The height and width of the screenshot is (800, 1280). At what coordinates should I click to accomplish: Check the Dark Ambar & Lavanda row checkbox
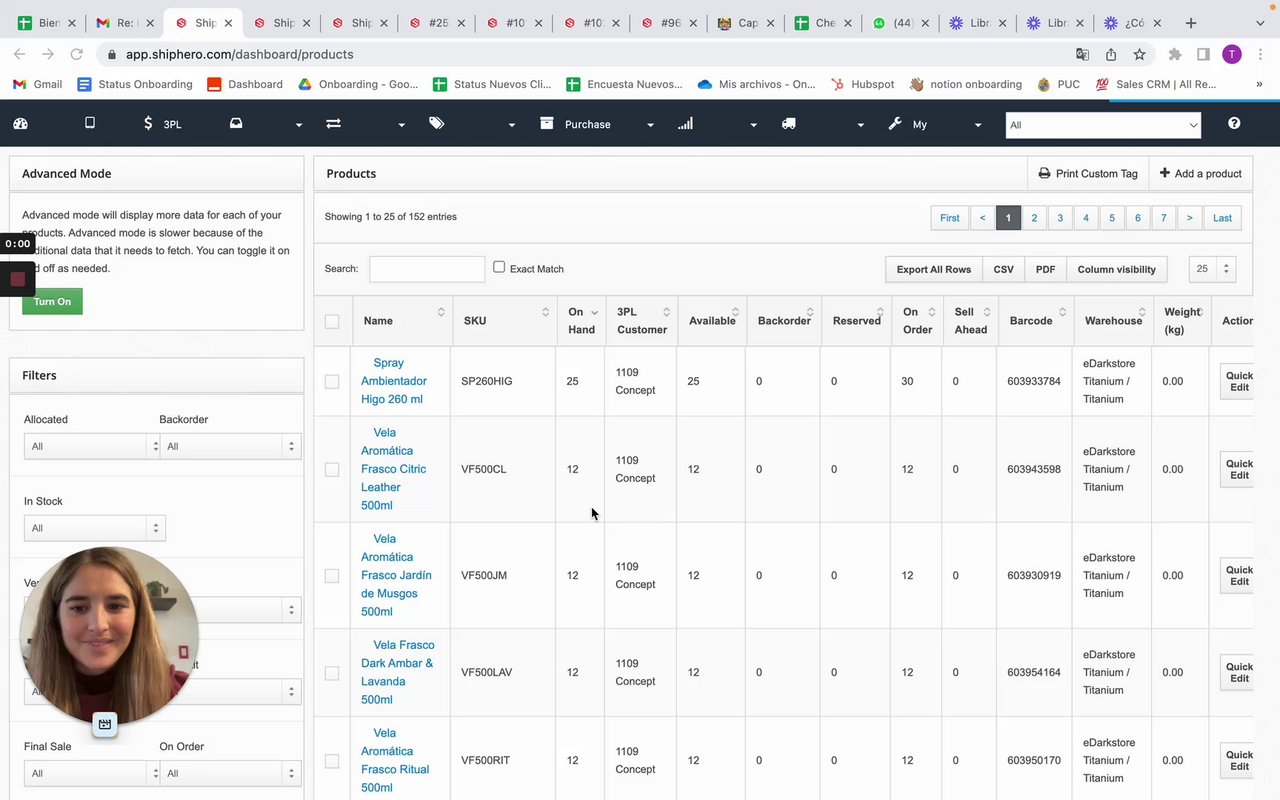point(332,673)
